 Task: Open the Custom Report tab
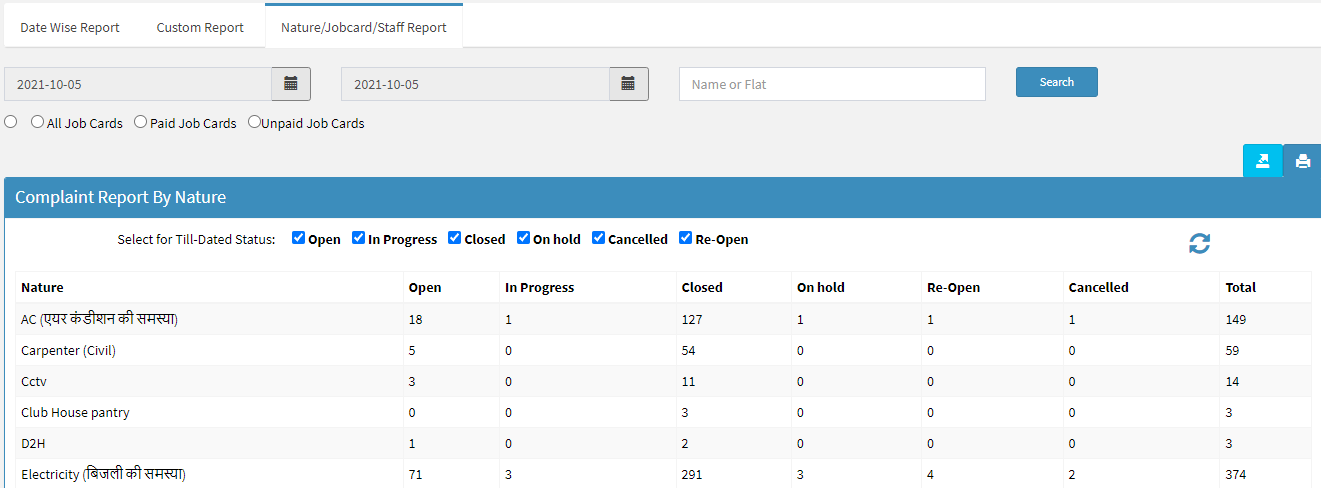tap(200, 27)
